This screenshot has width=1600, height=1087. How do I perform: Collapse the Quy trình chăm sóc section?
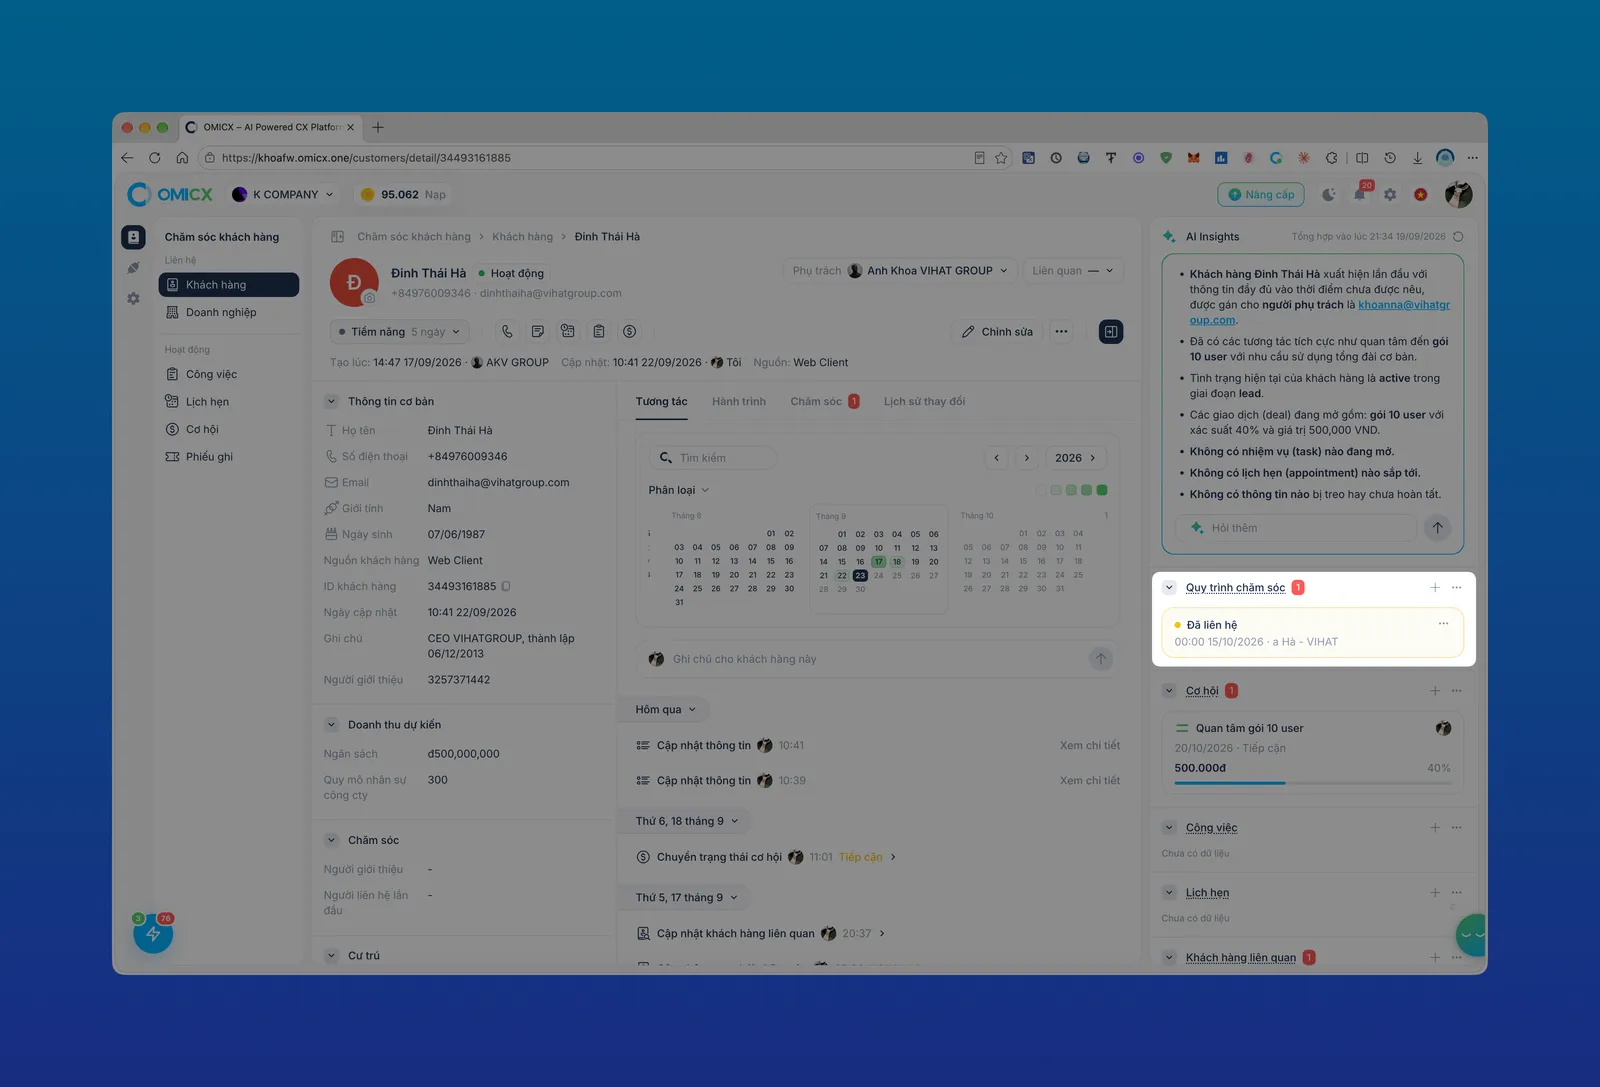(1169, 588)
